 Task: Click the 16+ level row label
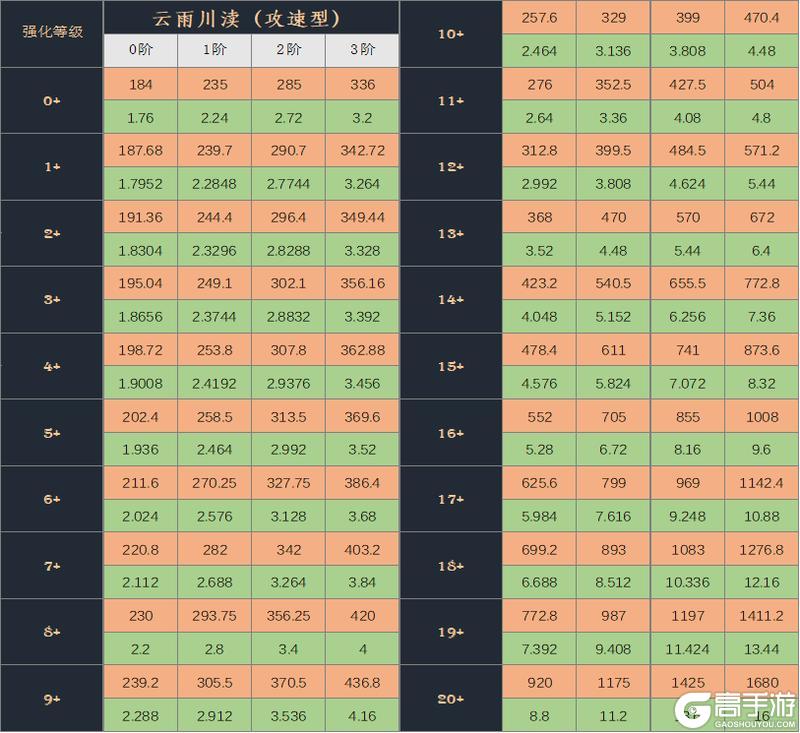pos(451,433)
